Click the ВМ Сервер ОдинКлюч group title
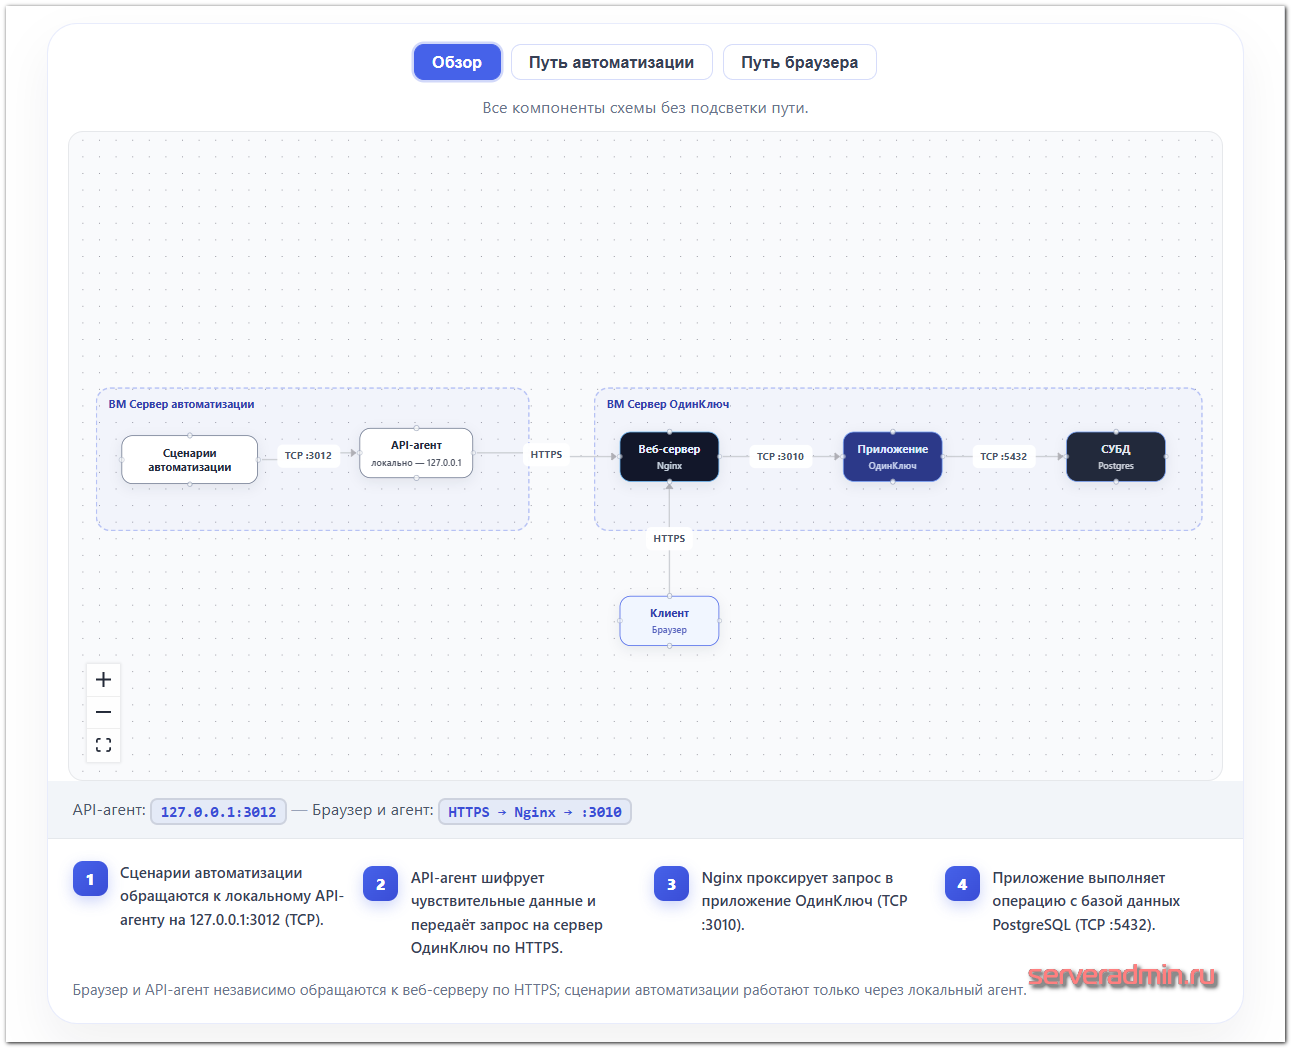 [668, 404]
